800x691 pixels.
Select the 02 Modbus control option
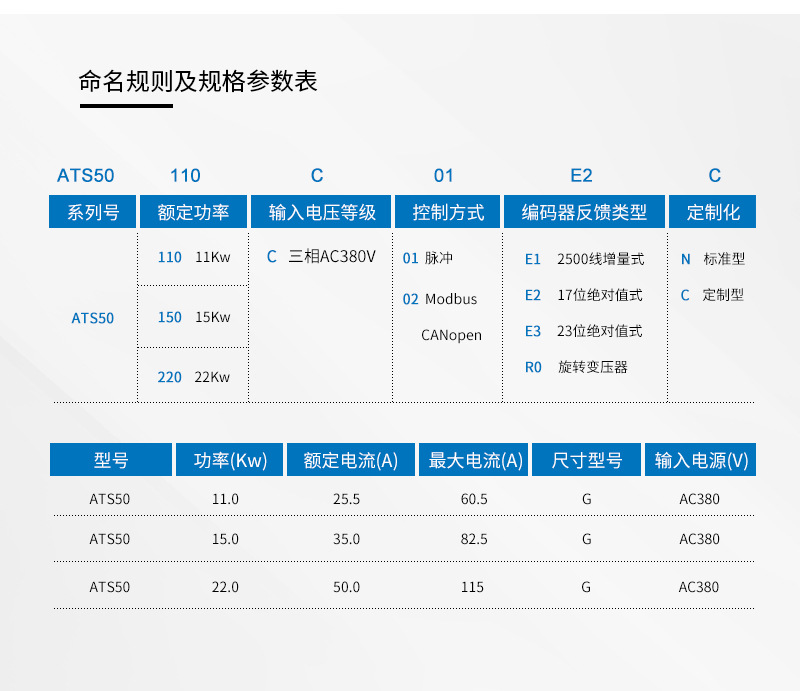click(x=440, y=299)
